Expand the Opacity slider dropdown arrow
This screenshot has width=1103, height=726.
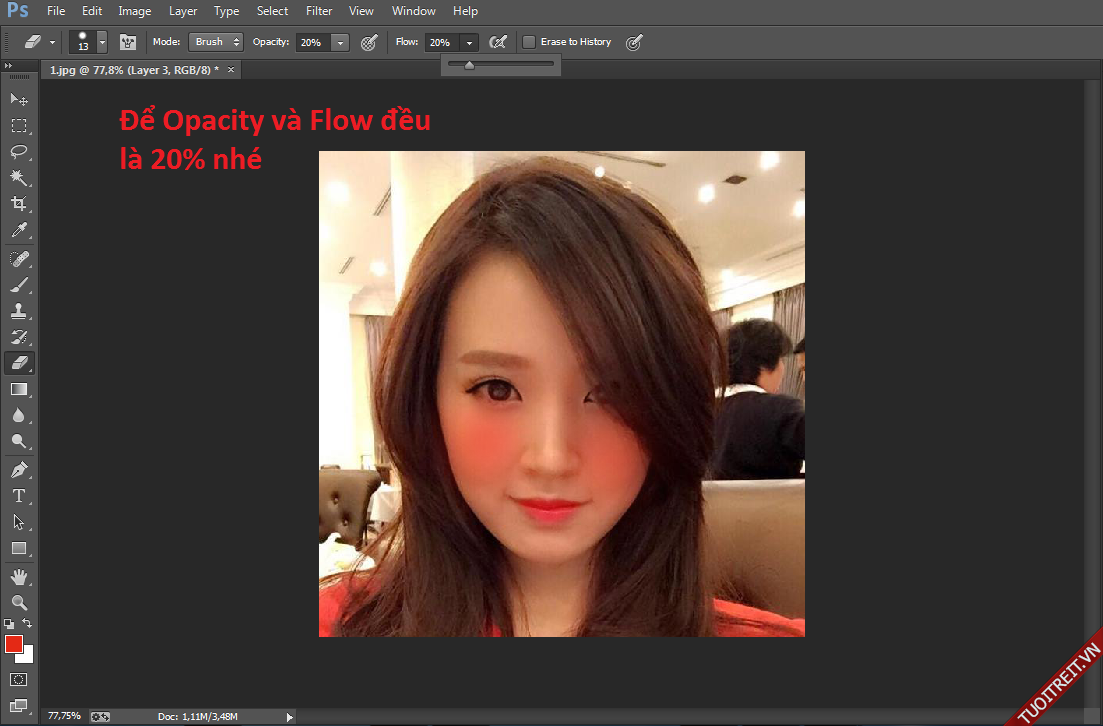click(x=340, y=42)
